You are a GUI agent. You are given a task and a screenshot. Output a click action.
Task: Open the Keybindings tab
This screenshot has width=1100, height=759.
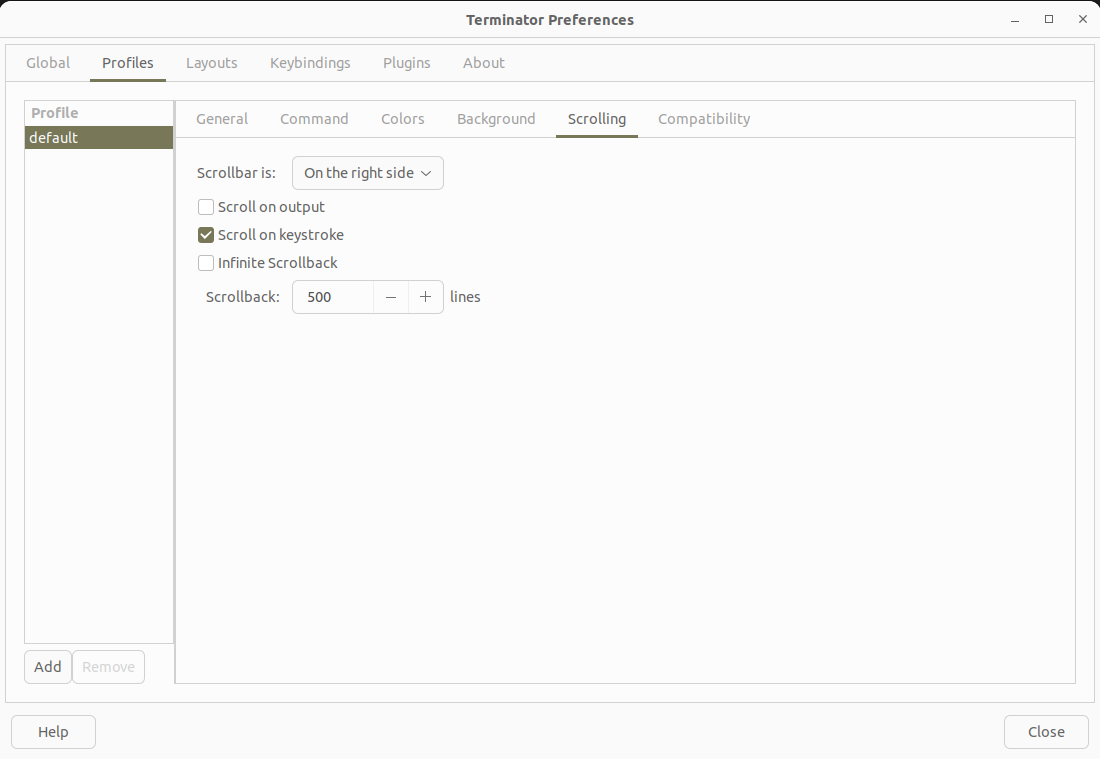point(310,63)
